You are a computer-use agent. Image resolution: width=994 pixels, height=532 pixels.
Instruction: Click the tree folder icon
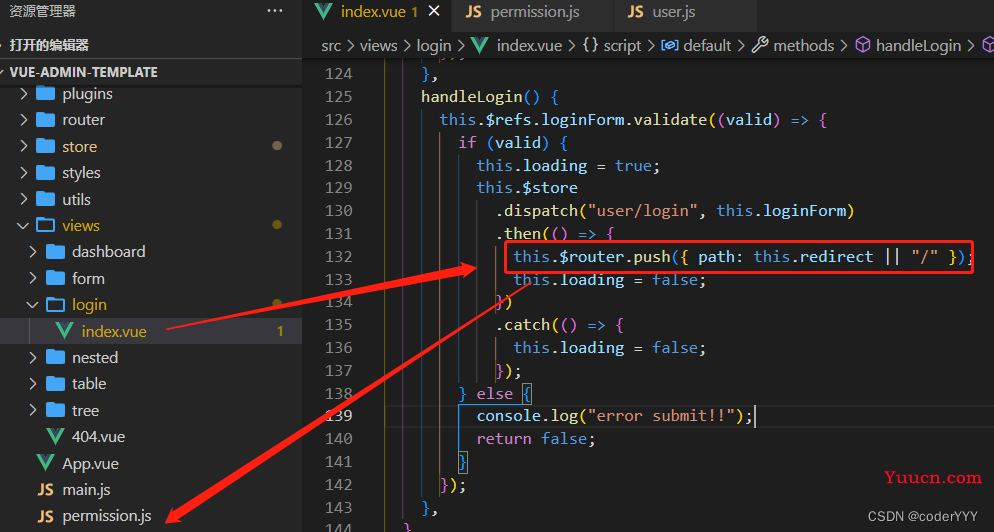click(55, 410)
